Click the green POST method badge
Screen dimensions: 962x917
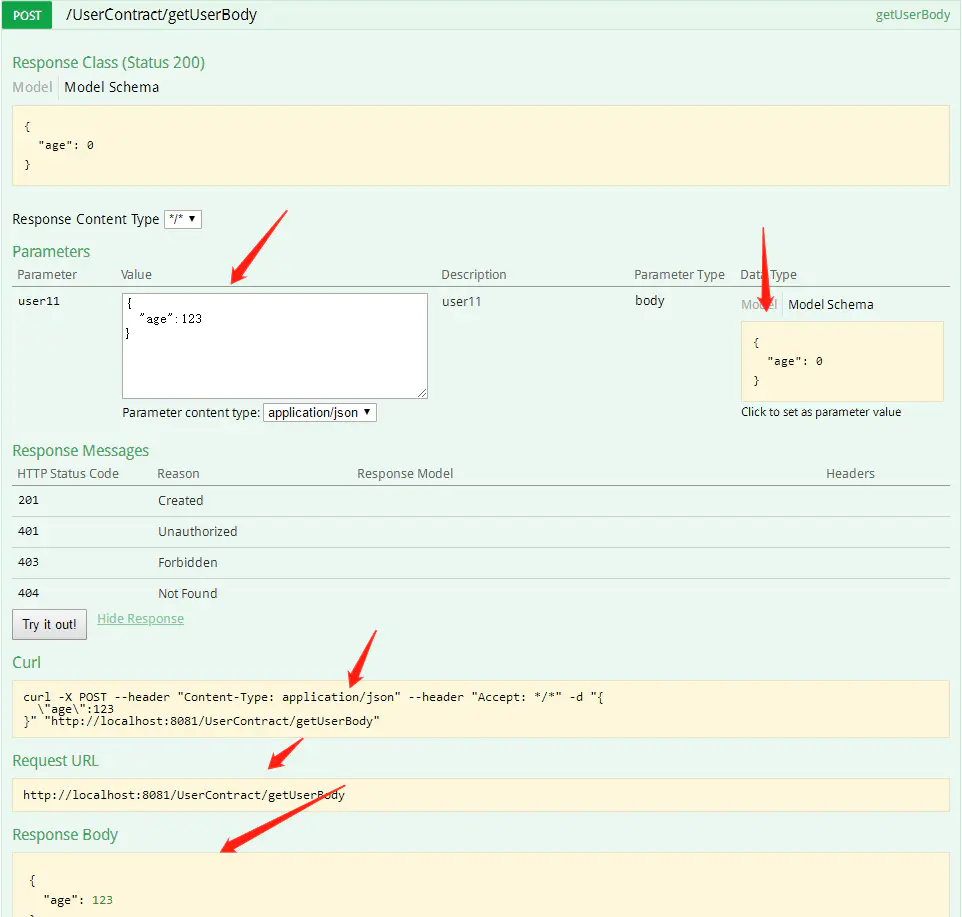27,15
